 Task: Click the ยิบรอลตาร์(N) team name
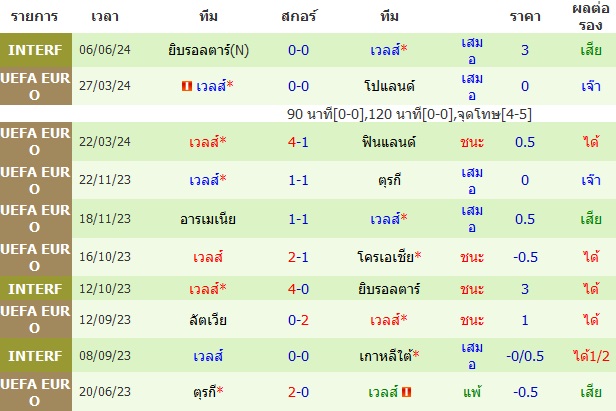208,50
